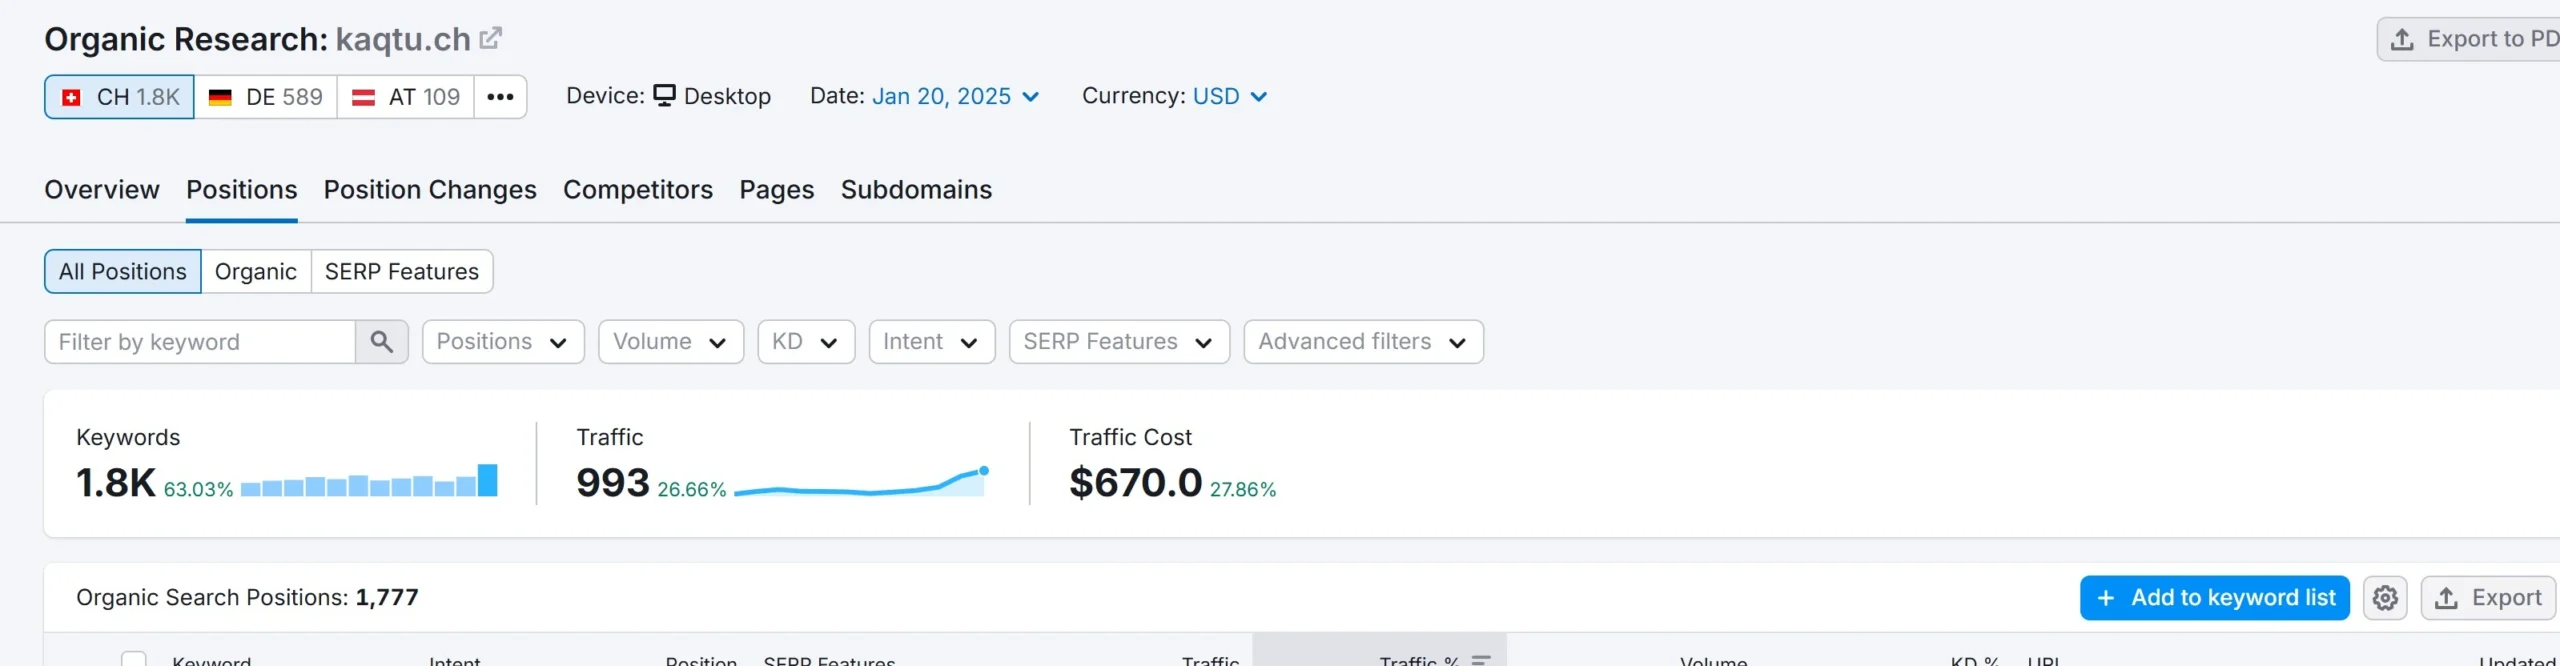Select the DE 589 database

click(x=265, y=97)
